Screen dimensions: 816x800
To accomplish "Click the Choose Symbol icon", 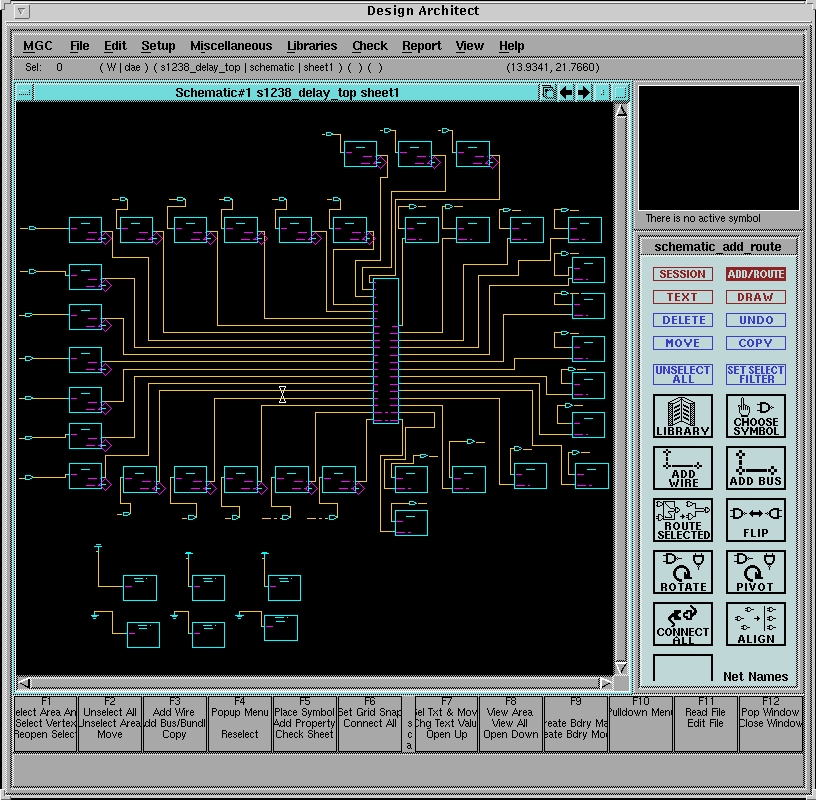I will coord(756,416).
